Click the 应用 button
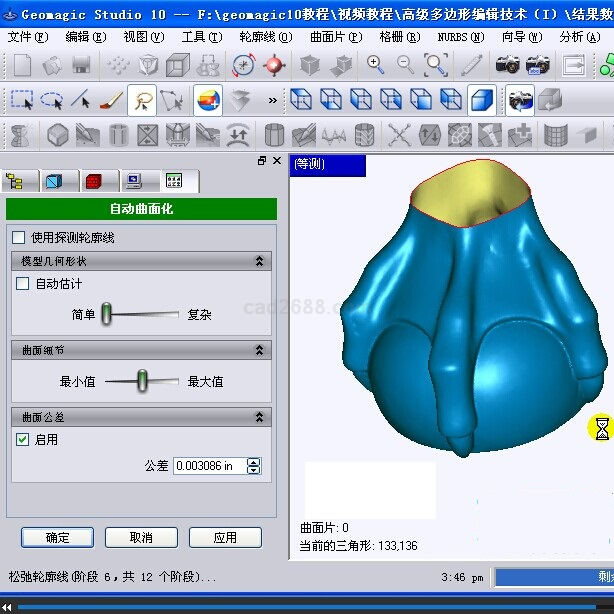The width and height of the screenshot is (614, 614). pyautogui.click(x=225, y=537)
